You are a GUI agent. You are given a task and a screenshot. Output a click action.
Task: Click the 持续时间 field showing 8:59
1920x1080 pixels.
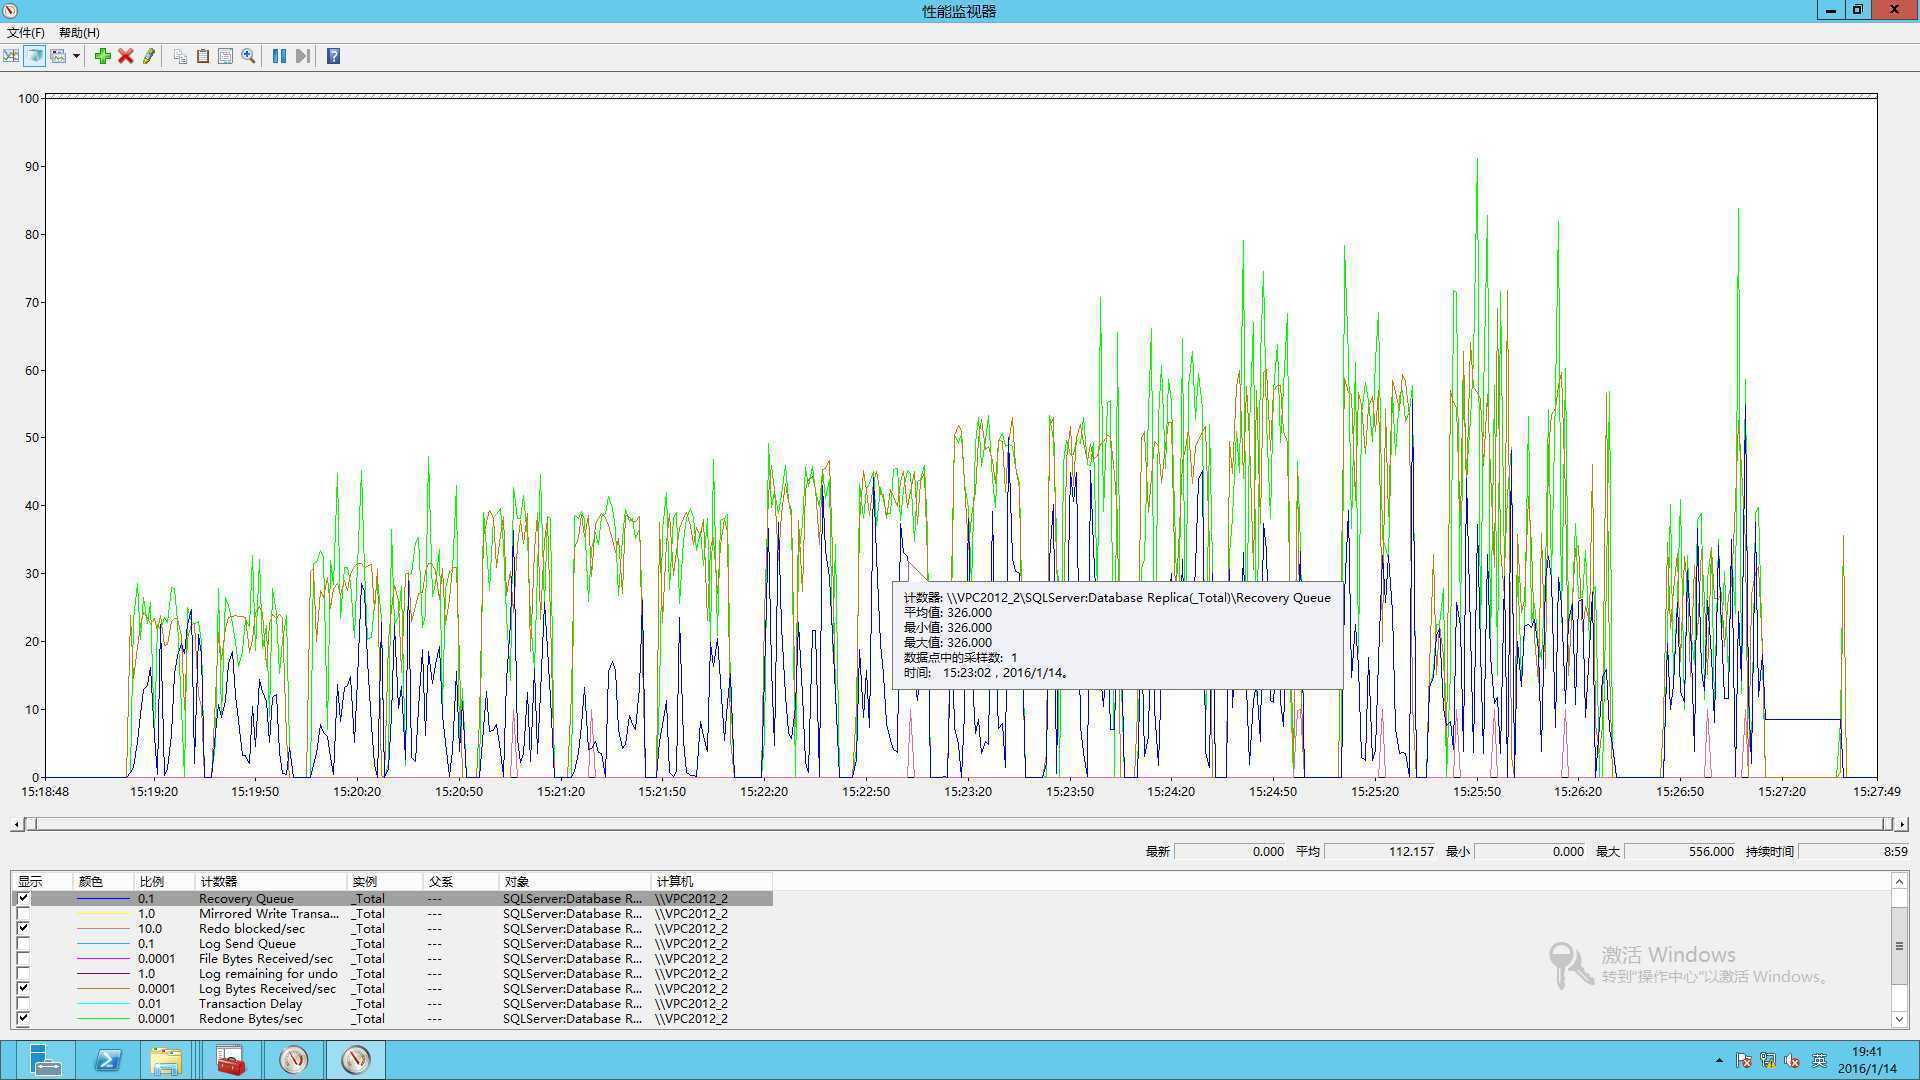(x=1853, y=851)
